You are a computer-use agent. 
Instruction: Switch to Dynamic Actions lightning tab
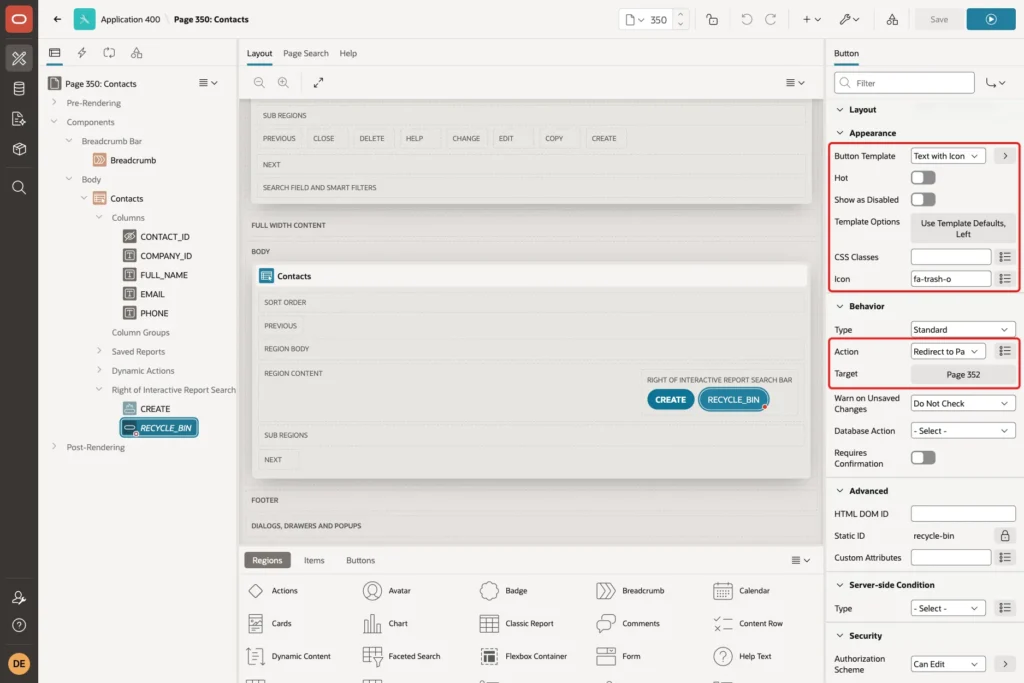(82, 53)
